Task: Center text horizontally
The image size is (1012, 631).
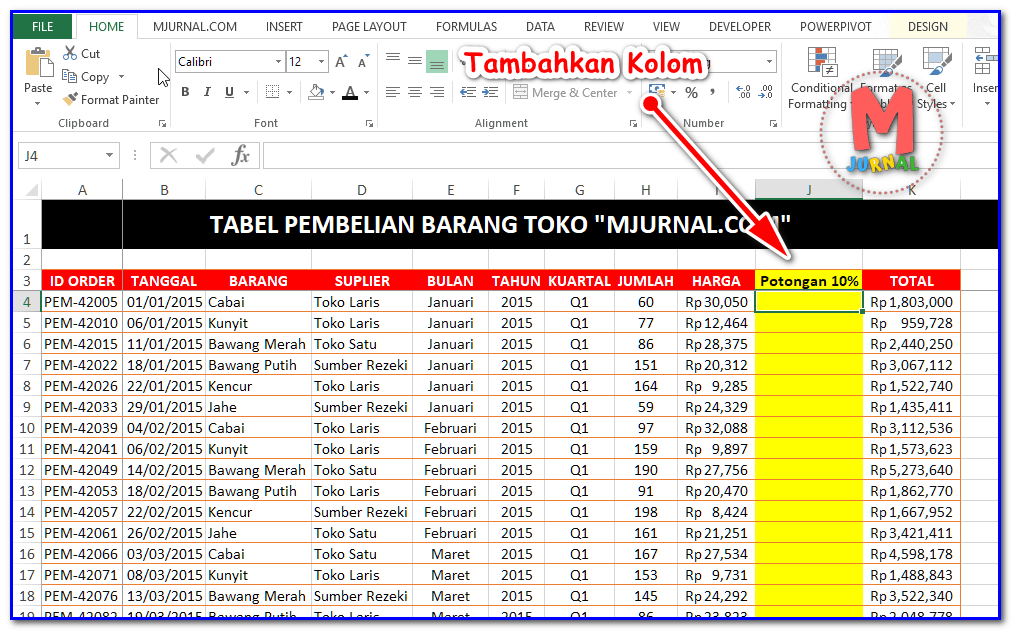Action: click(415, 92)
